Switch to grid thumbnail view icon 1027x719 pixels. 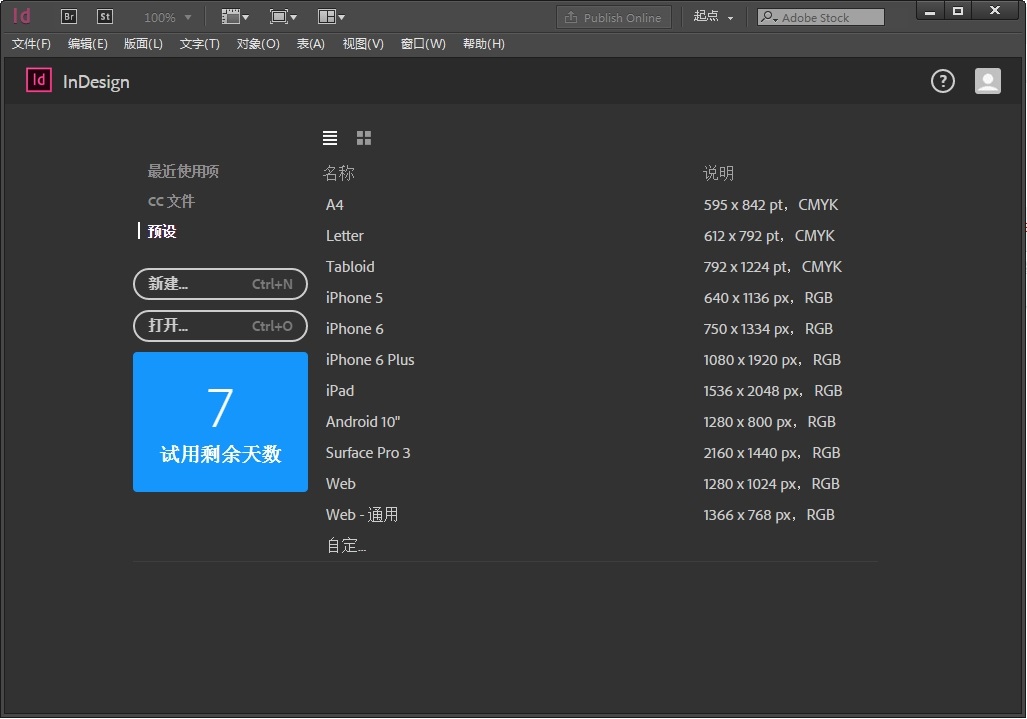point(364,138)
